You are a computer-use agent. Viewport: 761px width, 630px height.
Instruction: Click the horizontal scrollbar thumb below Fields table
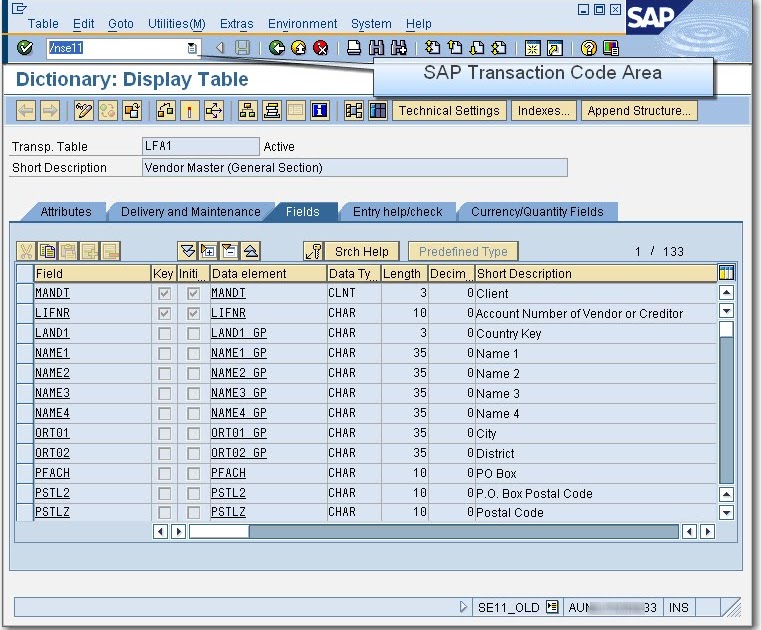[x=219, y=531]
